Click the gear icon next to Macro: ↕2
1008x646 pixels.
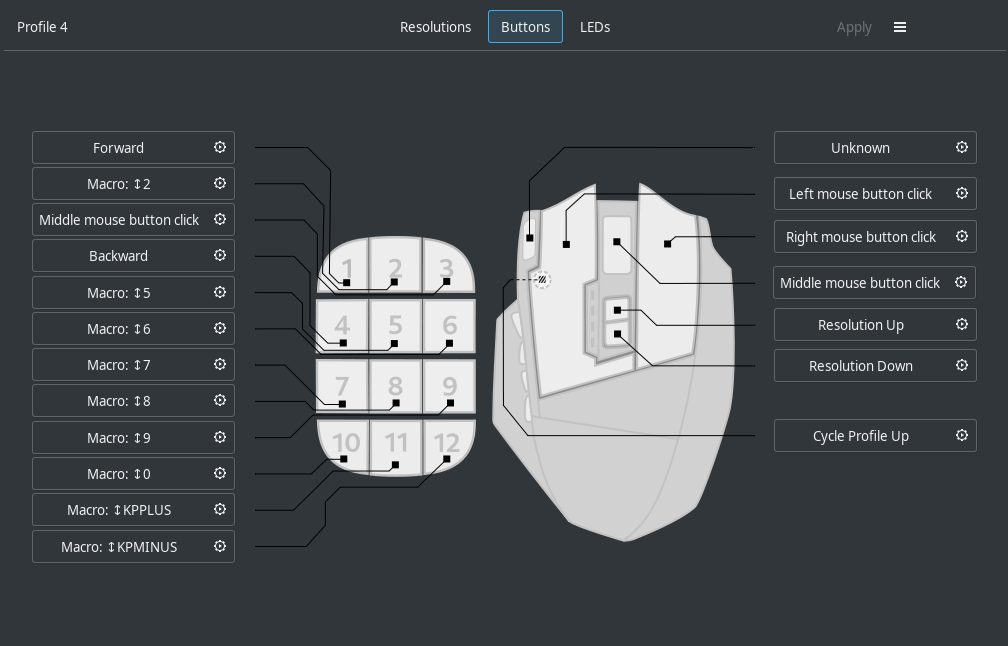[x=220, y=183]
